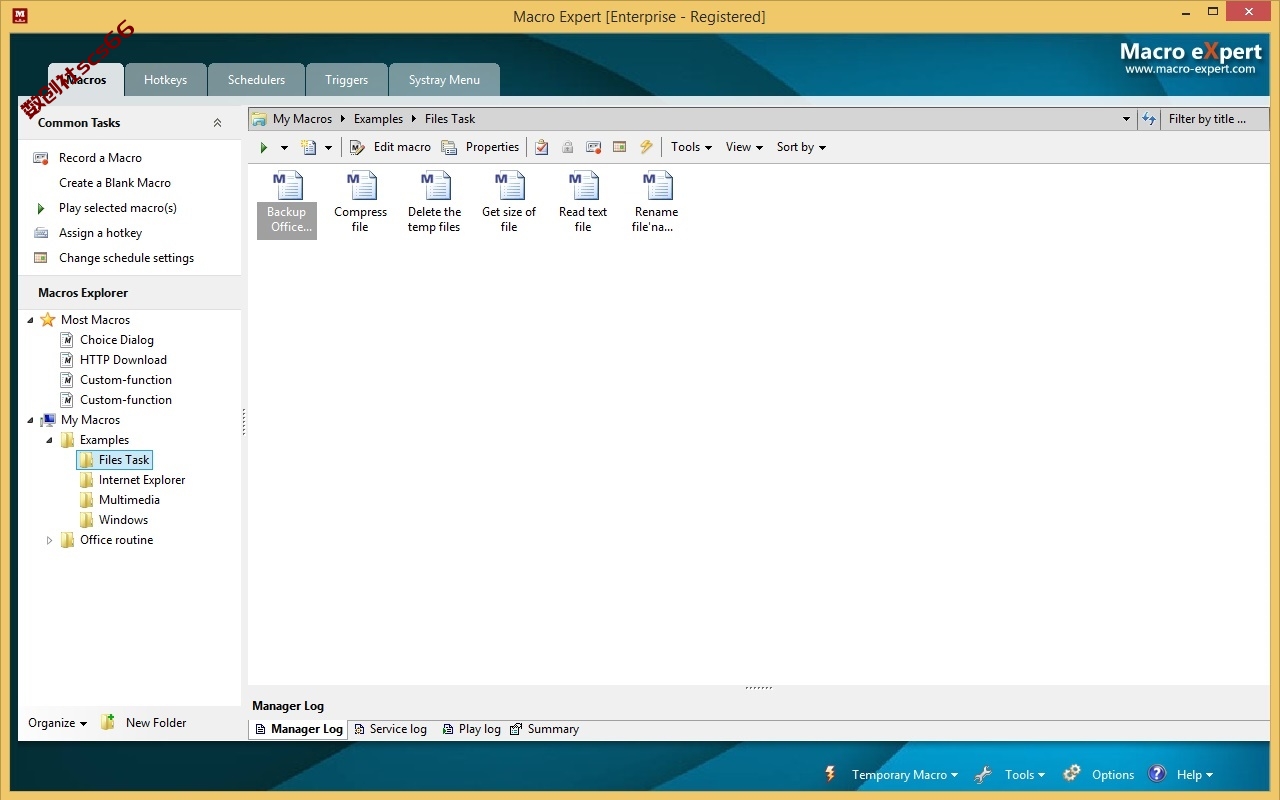1280x800 pixels.
Task: Collapse the Examples folder node
Action: 49,440
